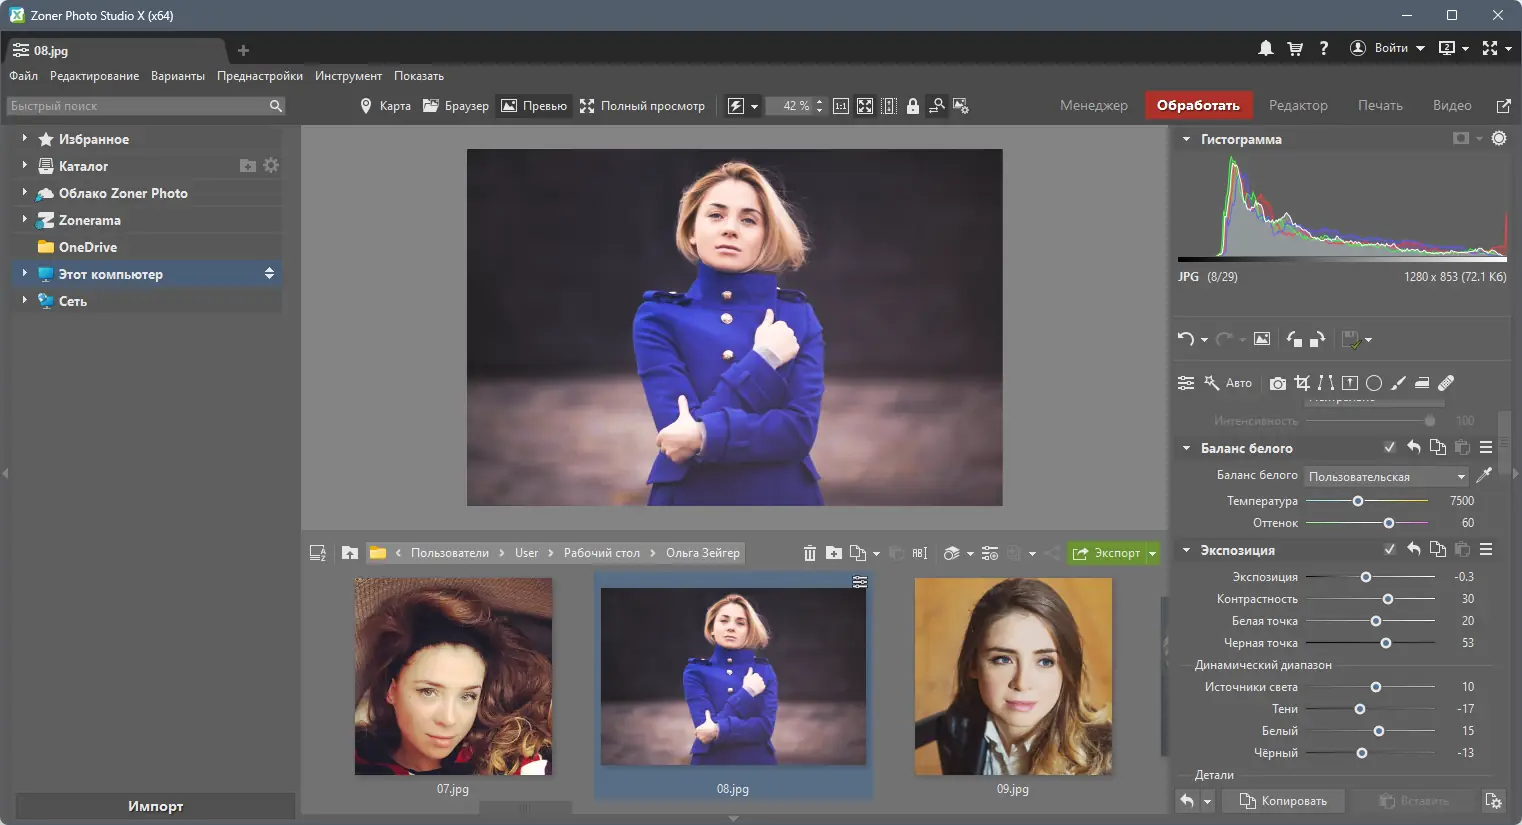Select the 09.jpg thumbnail
Image resolution: width=1522 pixels, height=825 pixels.
[x=1012, y=677]
